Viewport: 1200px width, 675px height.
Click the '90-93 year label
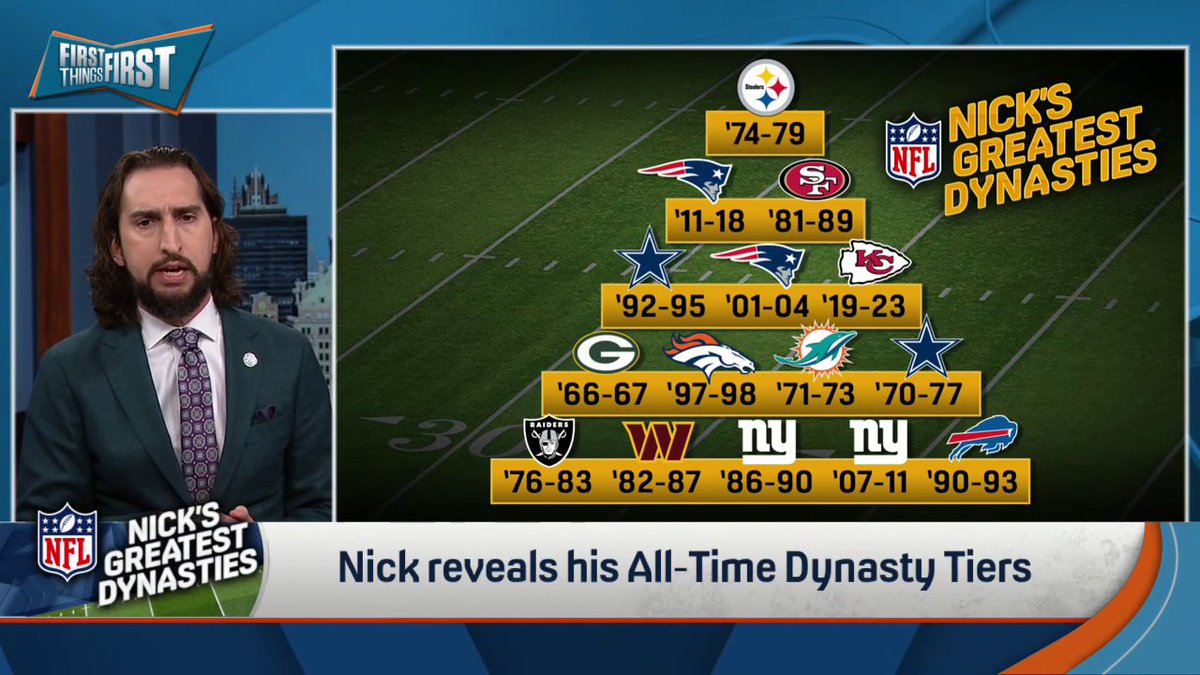972,482
